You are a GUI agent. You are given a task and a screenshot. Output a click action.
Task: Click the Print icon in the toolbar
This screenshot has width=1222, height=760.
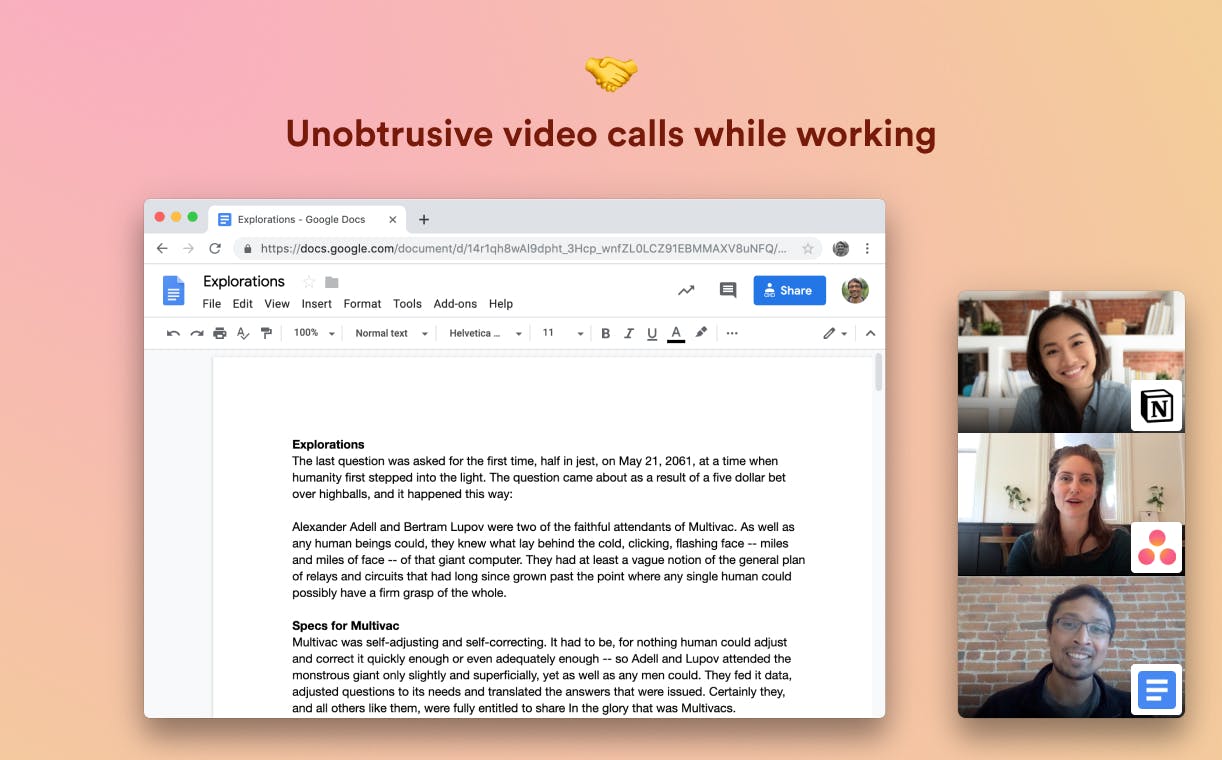(x=220, y=332)
